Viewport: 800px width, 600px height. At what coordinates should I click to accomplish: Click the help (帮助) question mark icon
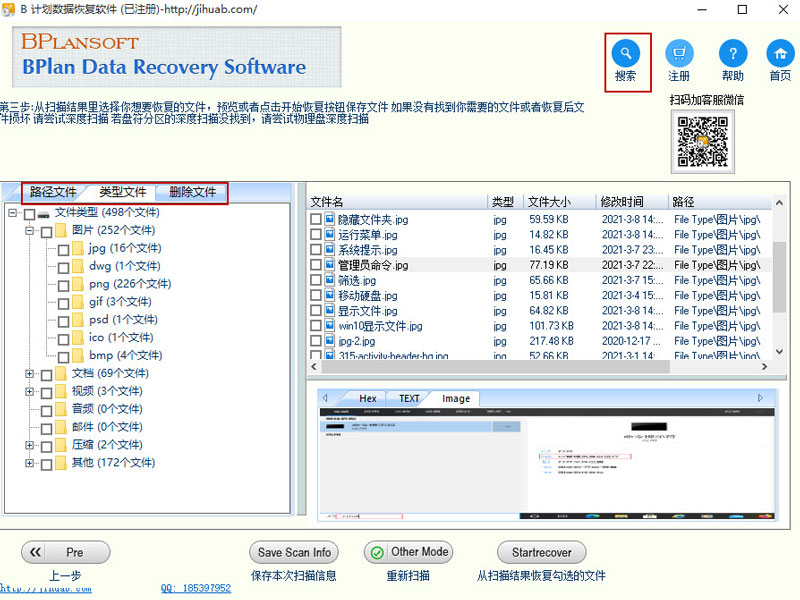[x=733, y=53]
